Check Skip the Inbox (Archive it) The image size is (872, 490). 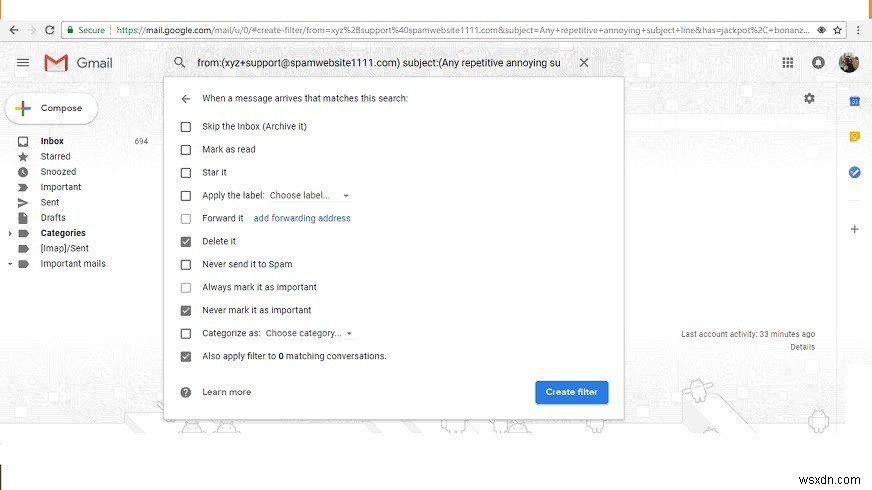coord(186,127)
